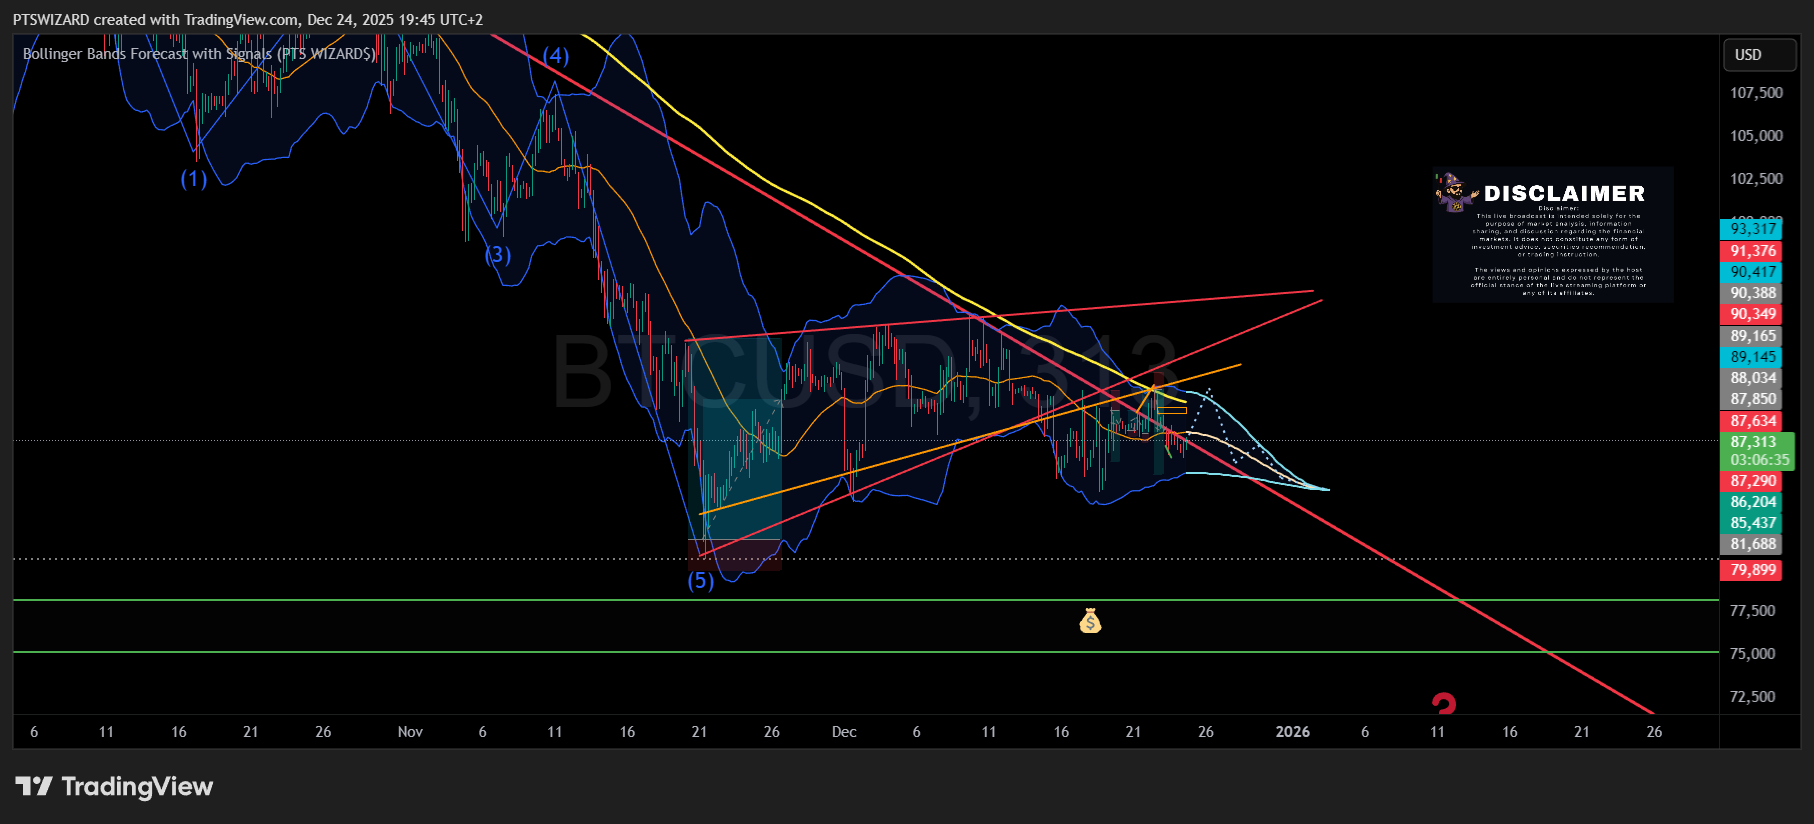Open the USD currency selector
The width and height of the screenshot is (1814, 824).
pyautogui.click(x=1759, y=55)
